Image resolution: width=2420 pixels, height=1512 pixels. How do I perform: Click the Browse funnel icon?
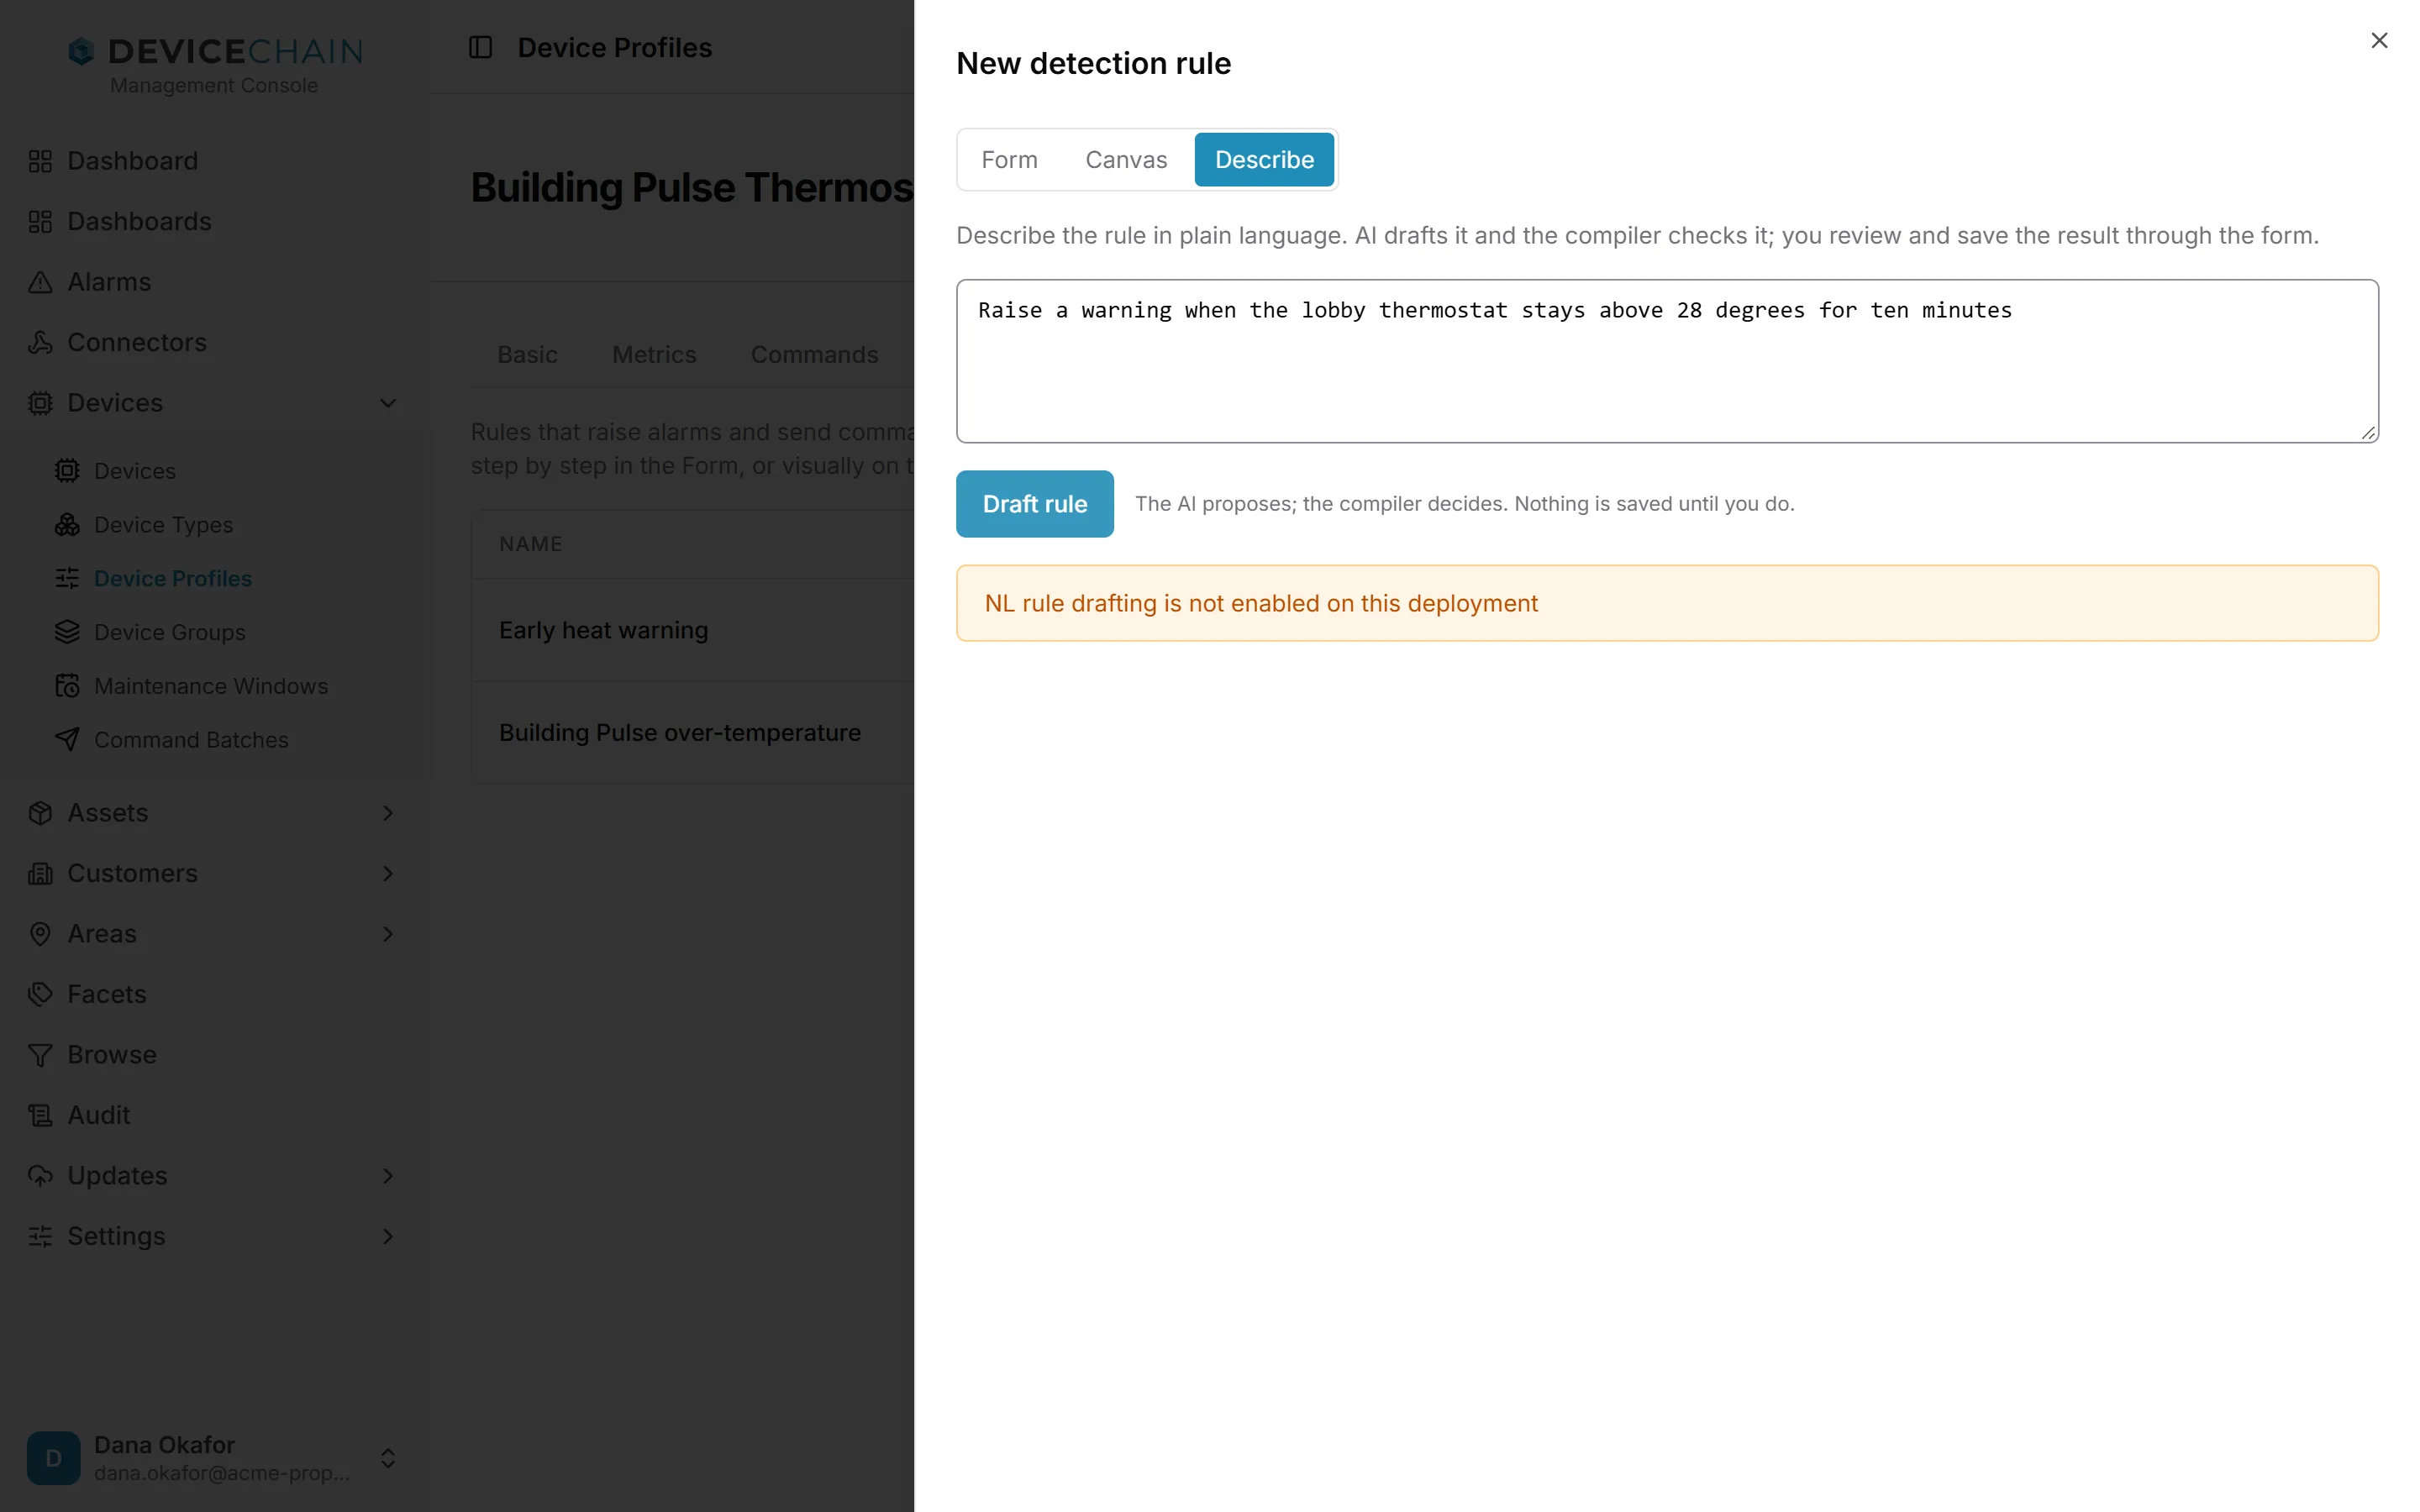(x=40, y=1055)
